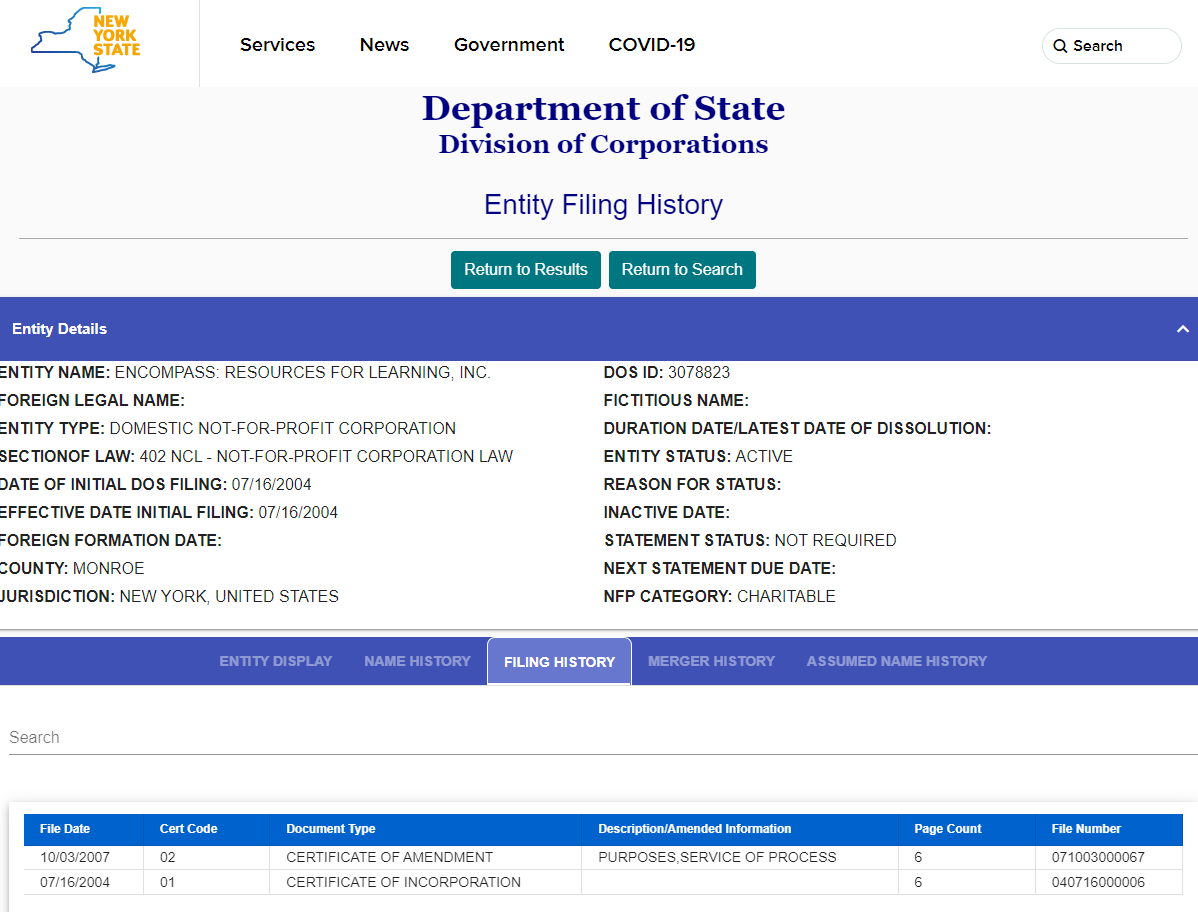Open the Government menu
Viewport: 1198px width, 912px height.
point(509,45)
